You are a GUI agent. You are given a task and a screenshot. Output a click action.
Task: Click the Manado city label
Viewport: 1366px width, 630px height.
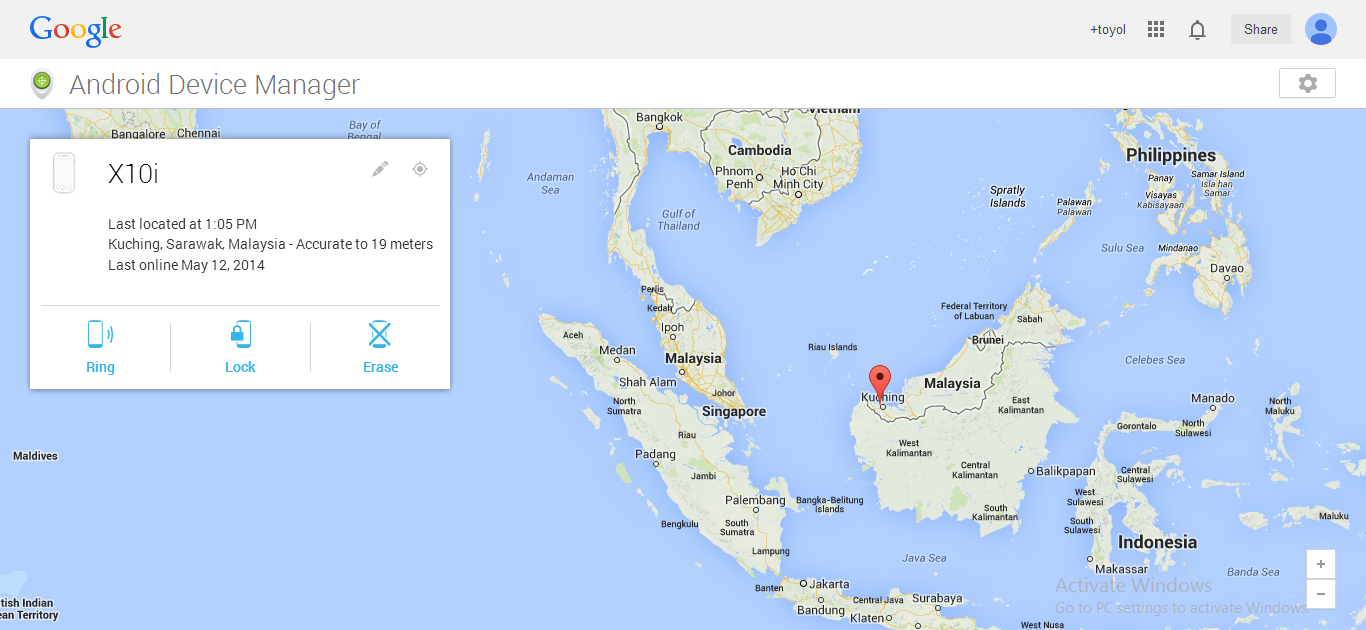tap(1212, 398)
